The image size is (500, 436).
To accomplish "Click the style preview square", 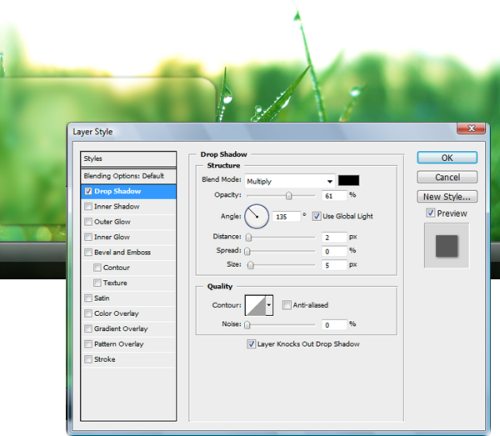I will point(447,246).
